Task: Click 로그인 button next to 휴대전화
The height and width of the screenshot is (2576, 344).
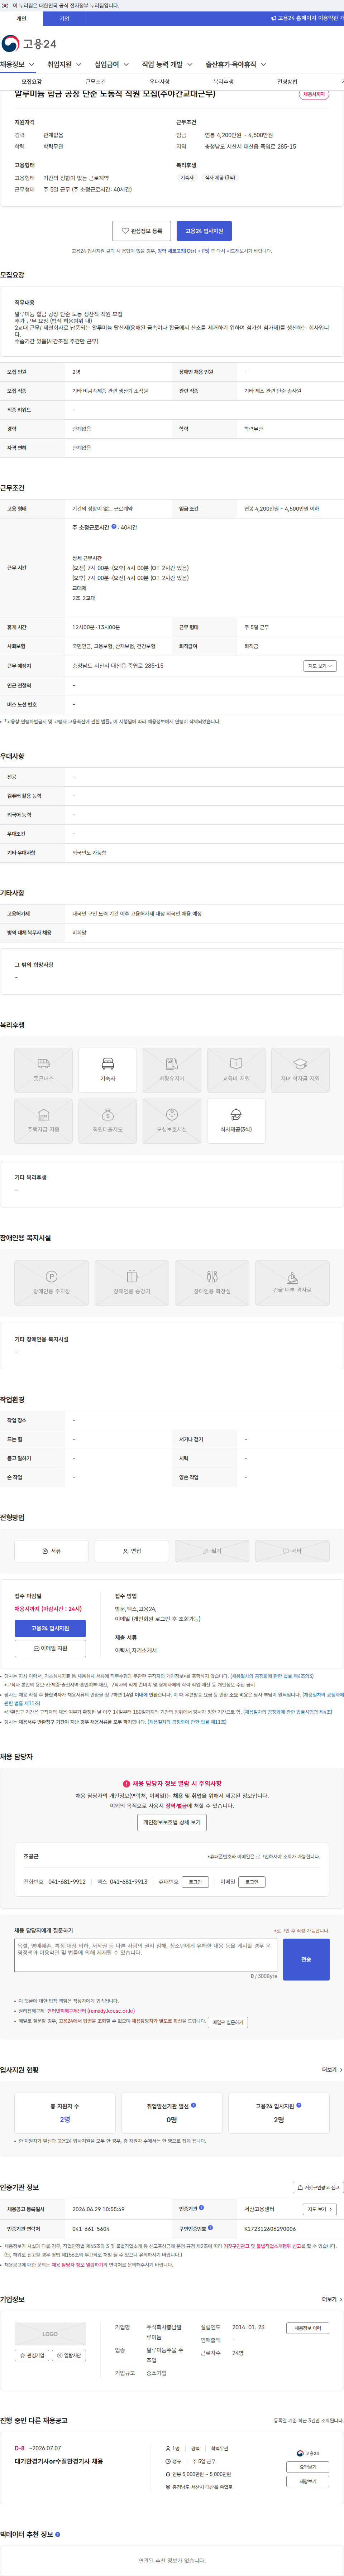Action: pos(195,1882)
